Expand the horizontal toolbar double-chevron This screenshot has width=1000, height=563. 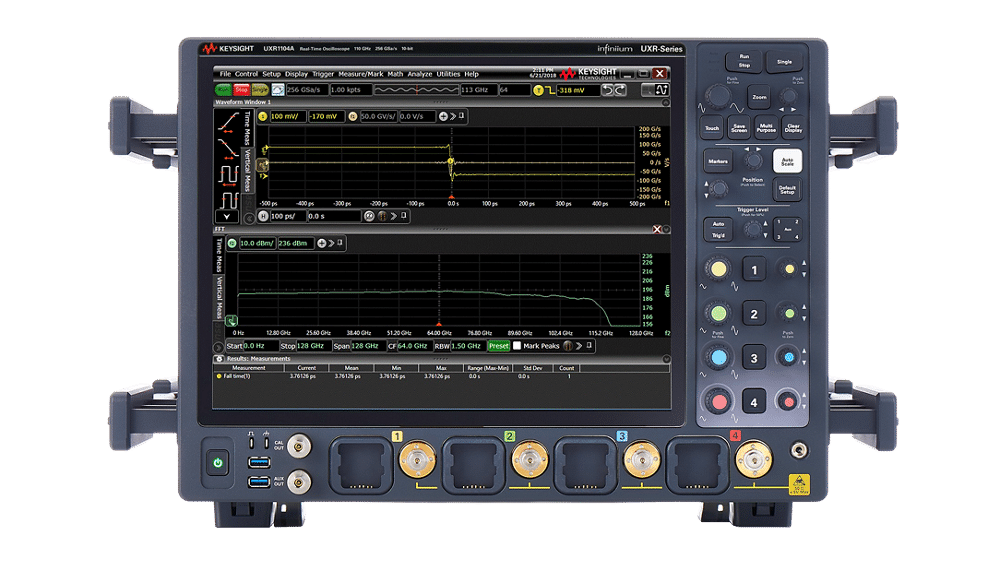coord(394,216)
